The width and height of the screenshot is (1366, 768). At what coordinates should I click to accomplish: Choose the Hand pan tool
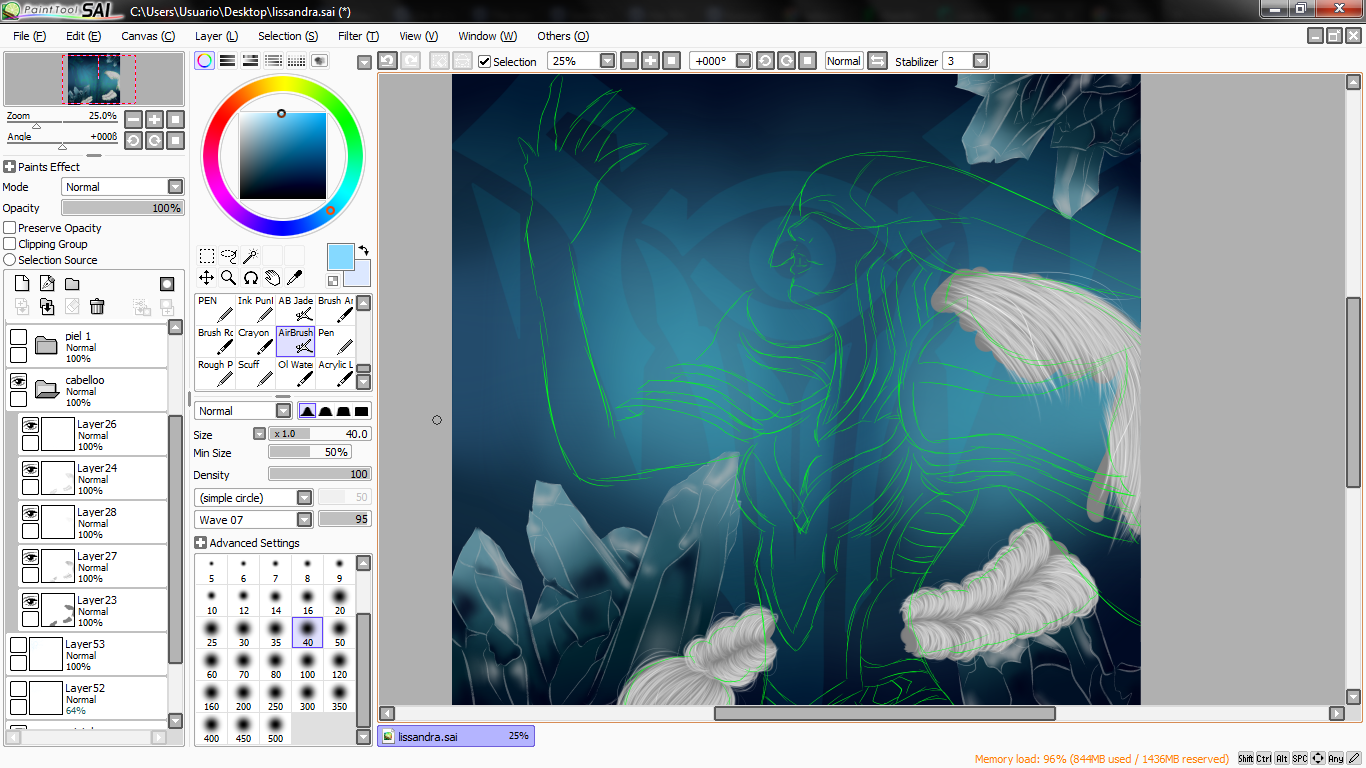click(x=272, y=277)
